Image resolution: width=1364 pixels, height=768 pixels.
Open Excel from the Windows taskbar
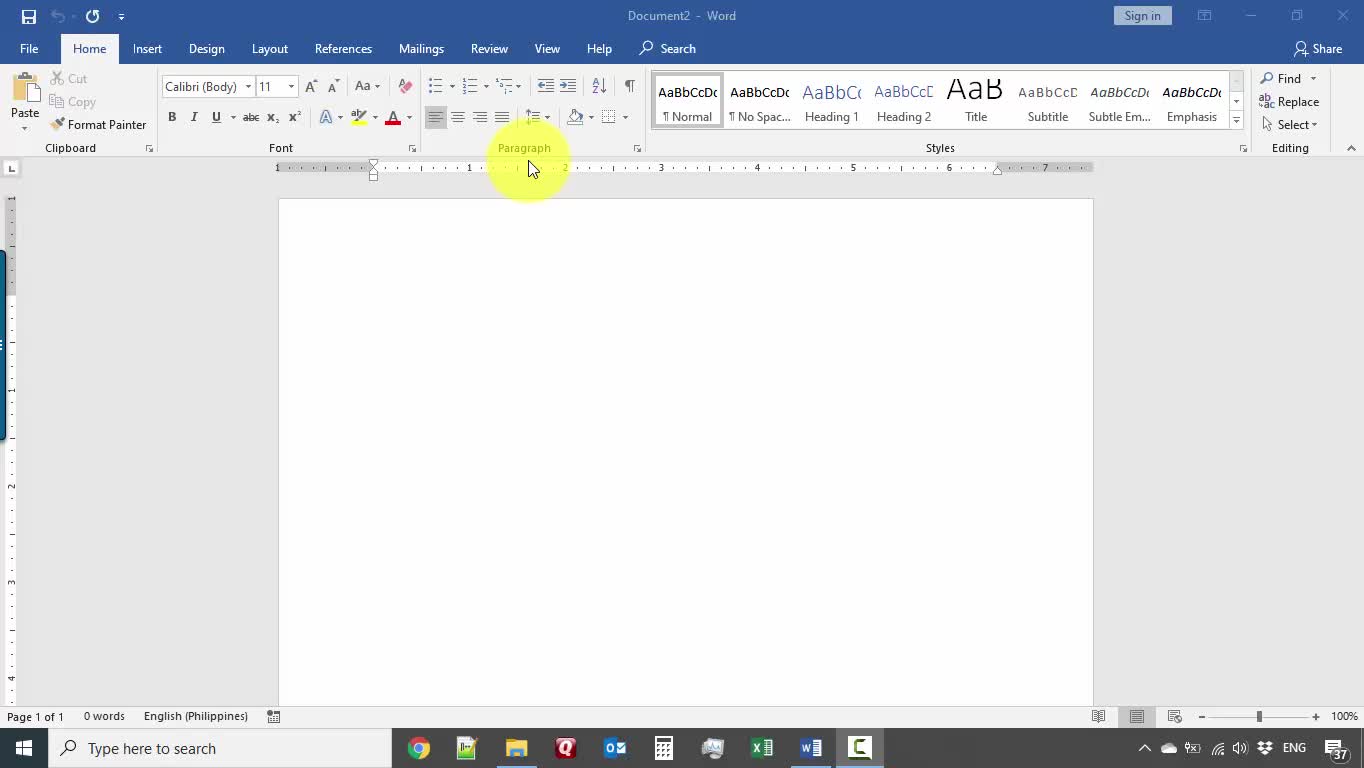[762, 748]
